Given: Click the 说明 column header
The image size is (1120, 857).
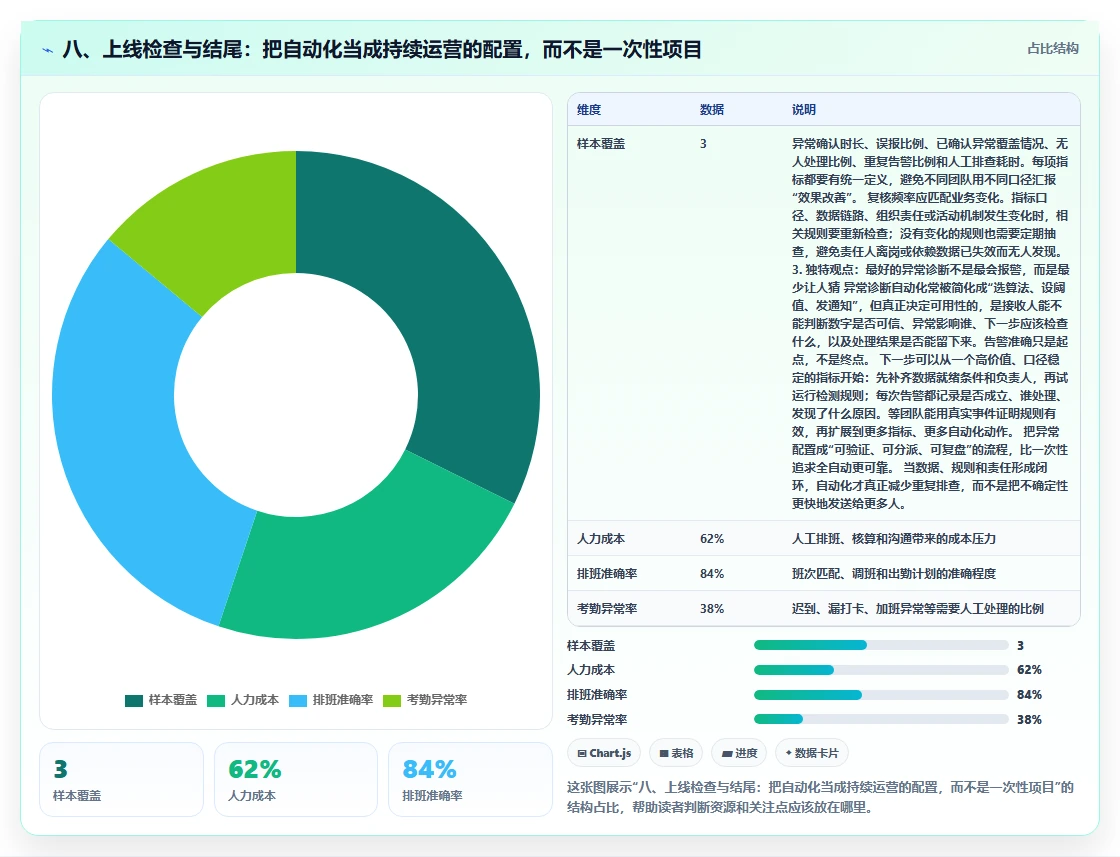Looking at the screenshot, I should coord(804,109).
